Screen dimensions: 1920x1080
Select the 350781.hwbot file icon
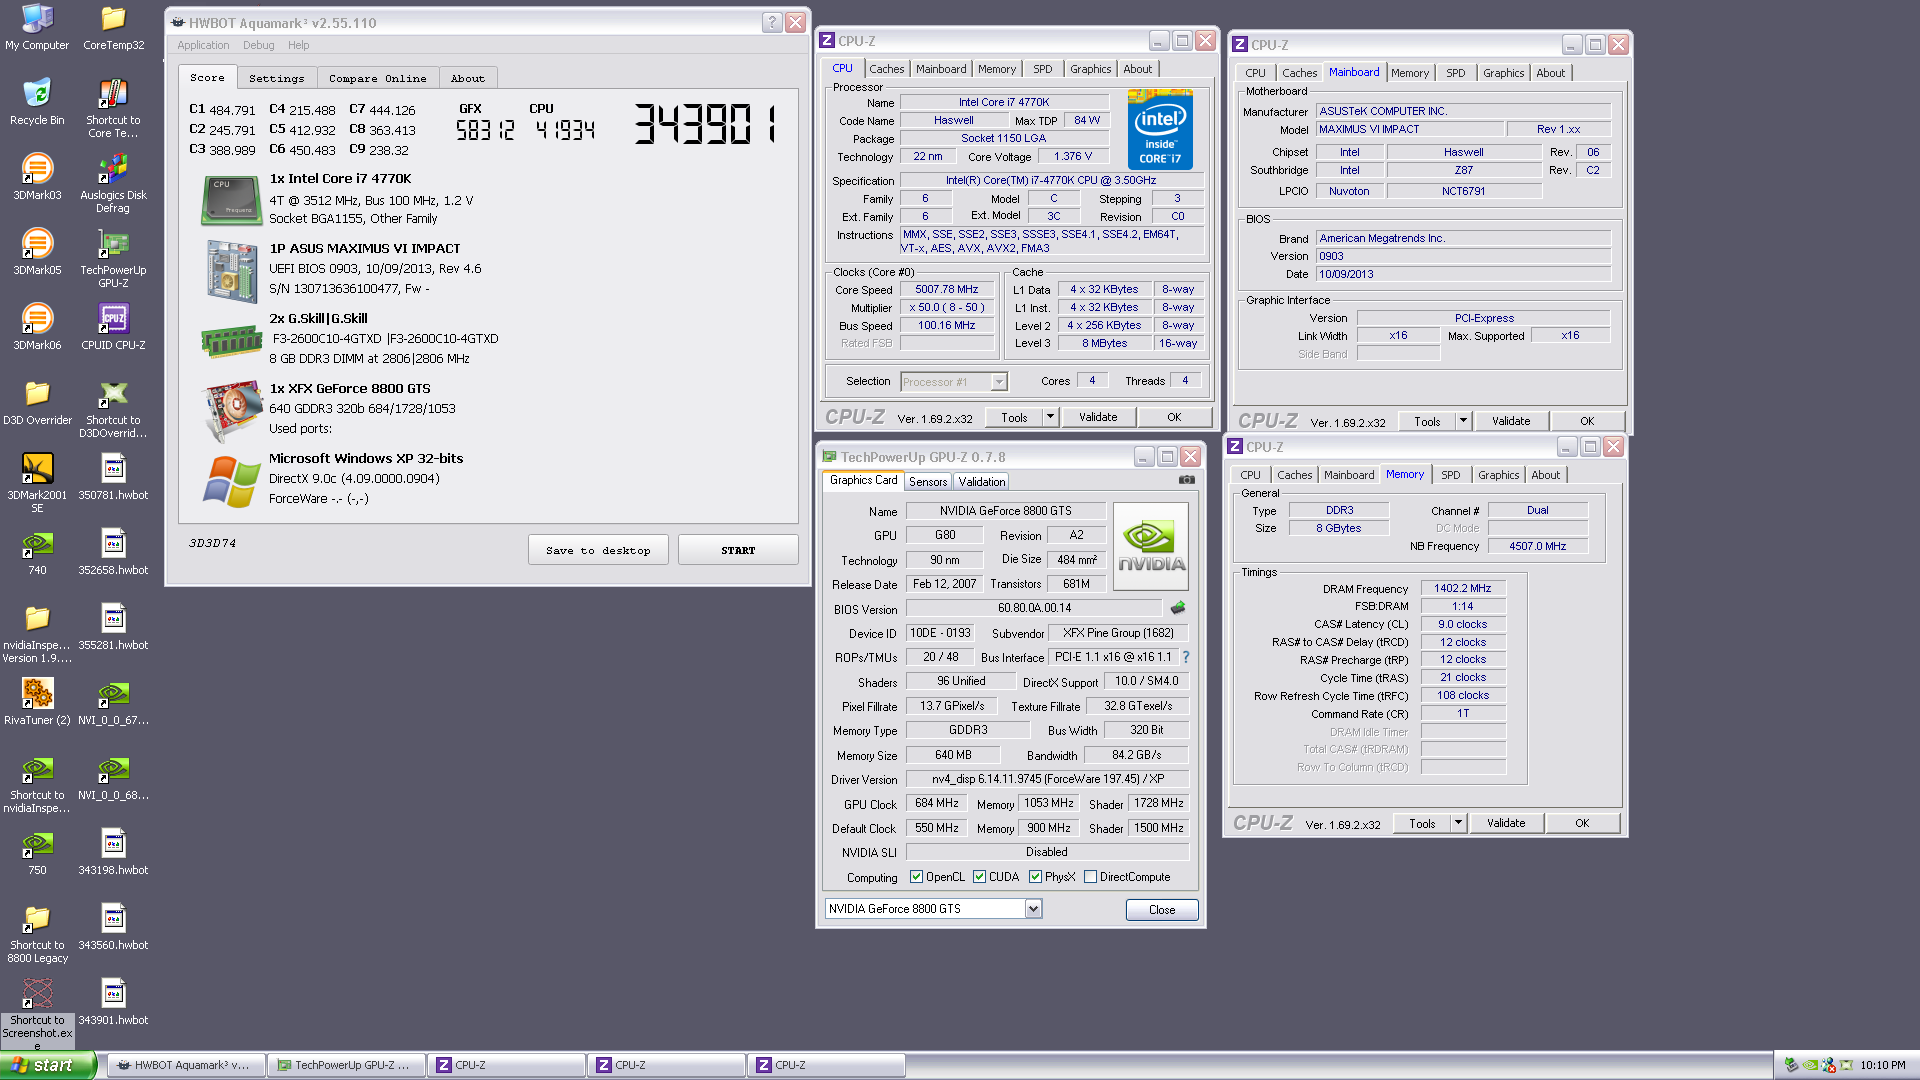point(113,476)
